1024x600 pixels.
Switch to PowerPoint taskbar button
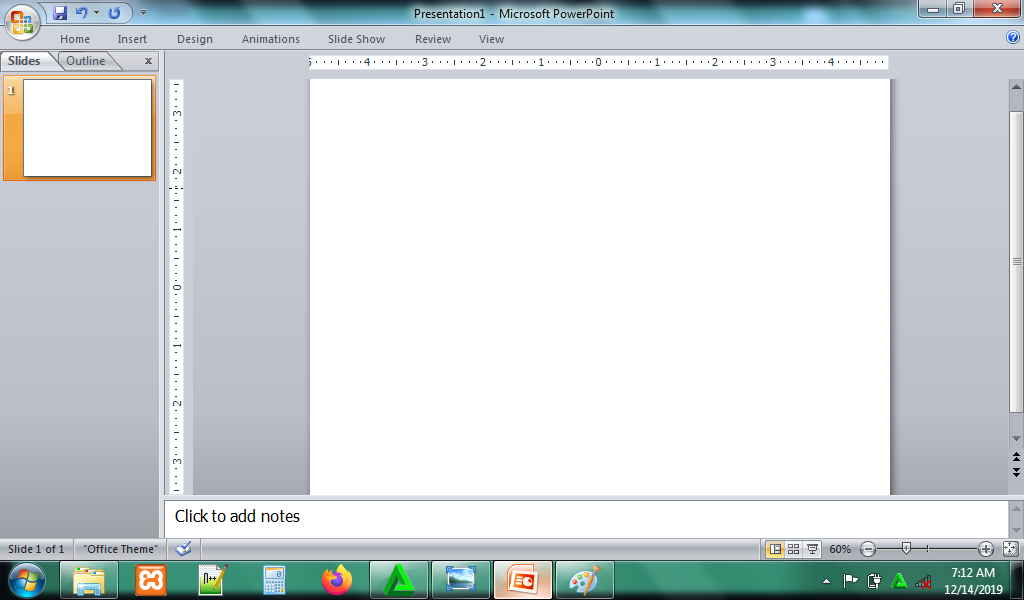(522, 580)
